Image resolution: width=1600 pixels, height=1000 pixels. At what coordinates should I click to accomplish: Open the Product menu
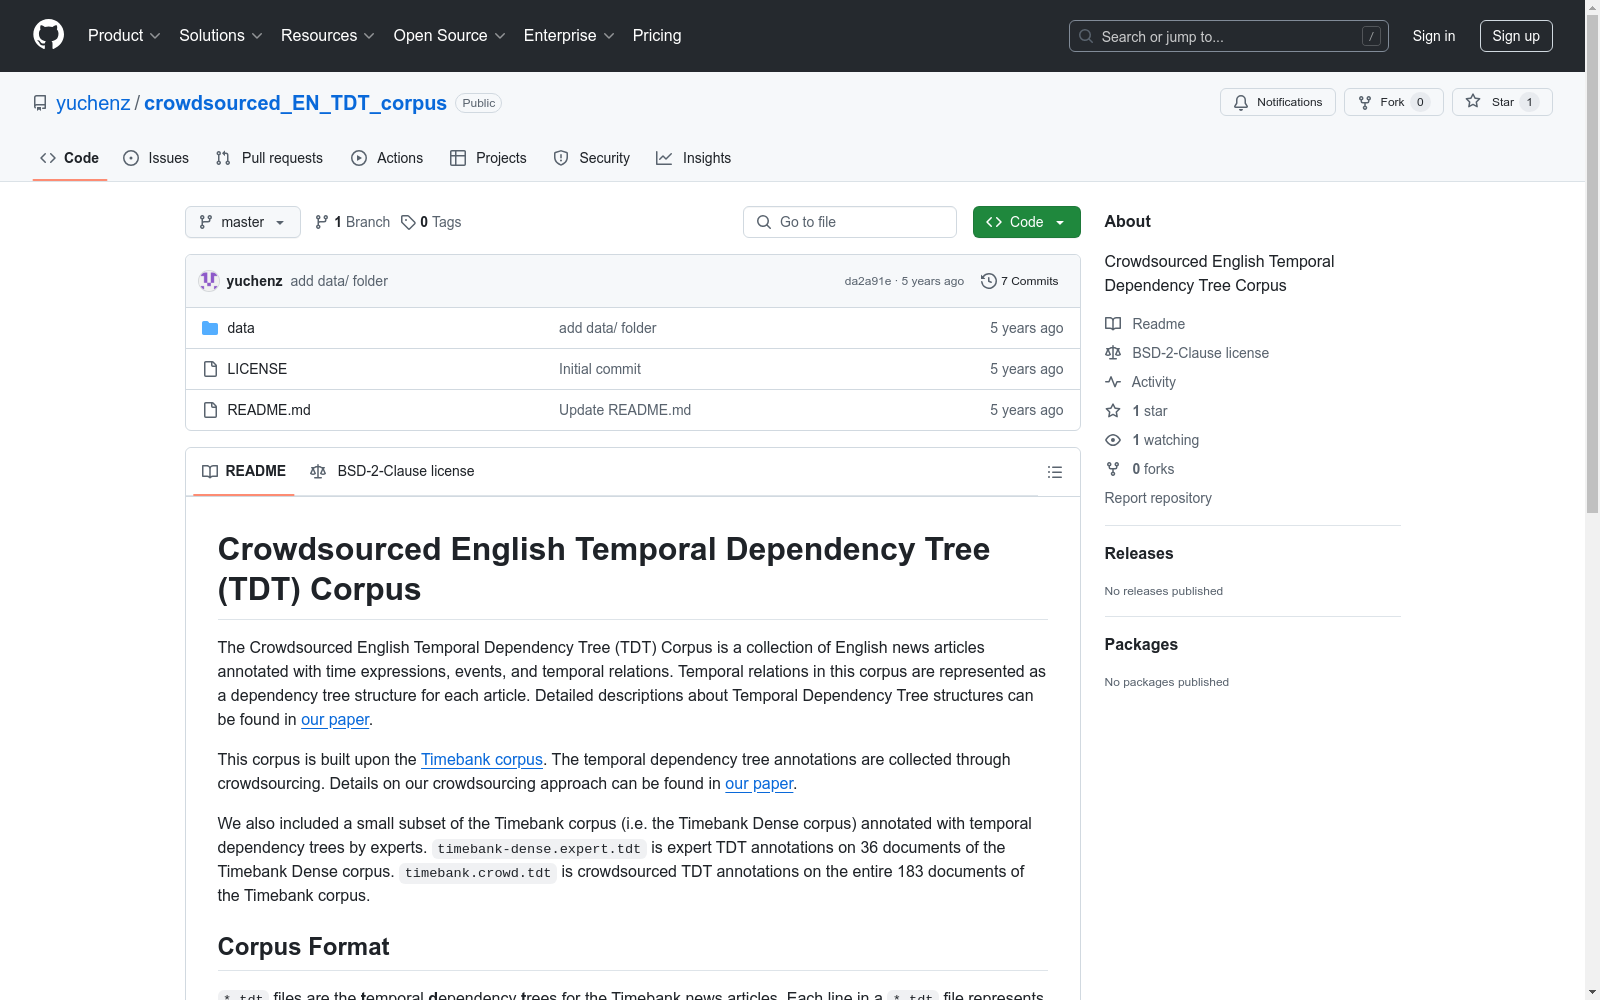(x=124, y=36)
